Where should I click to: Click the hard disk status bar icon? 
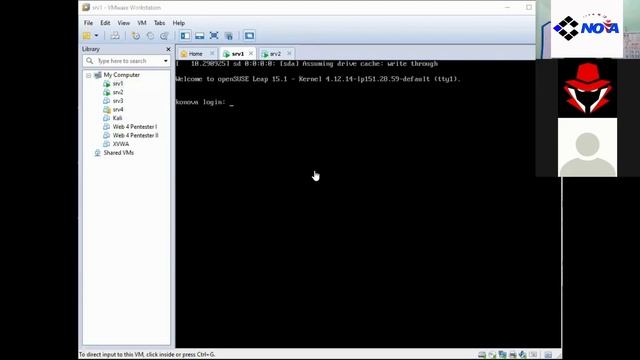[482, 355]
